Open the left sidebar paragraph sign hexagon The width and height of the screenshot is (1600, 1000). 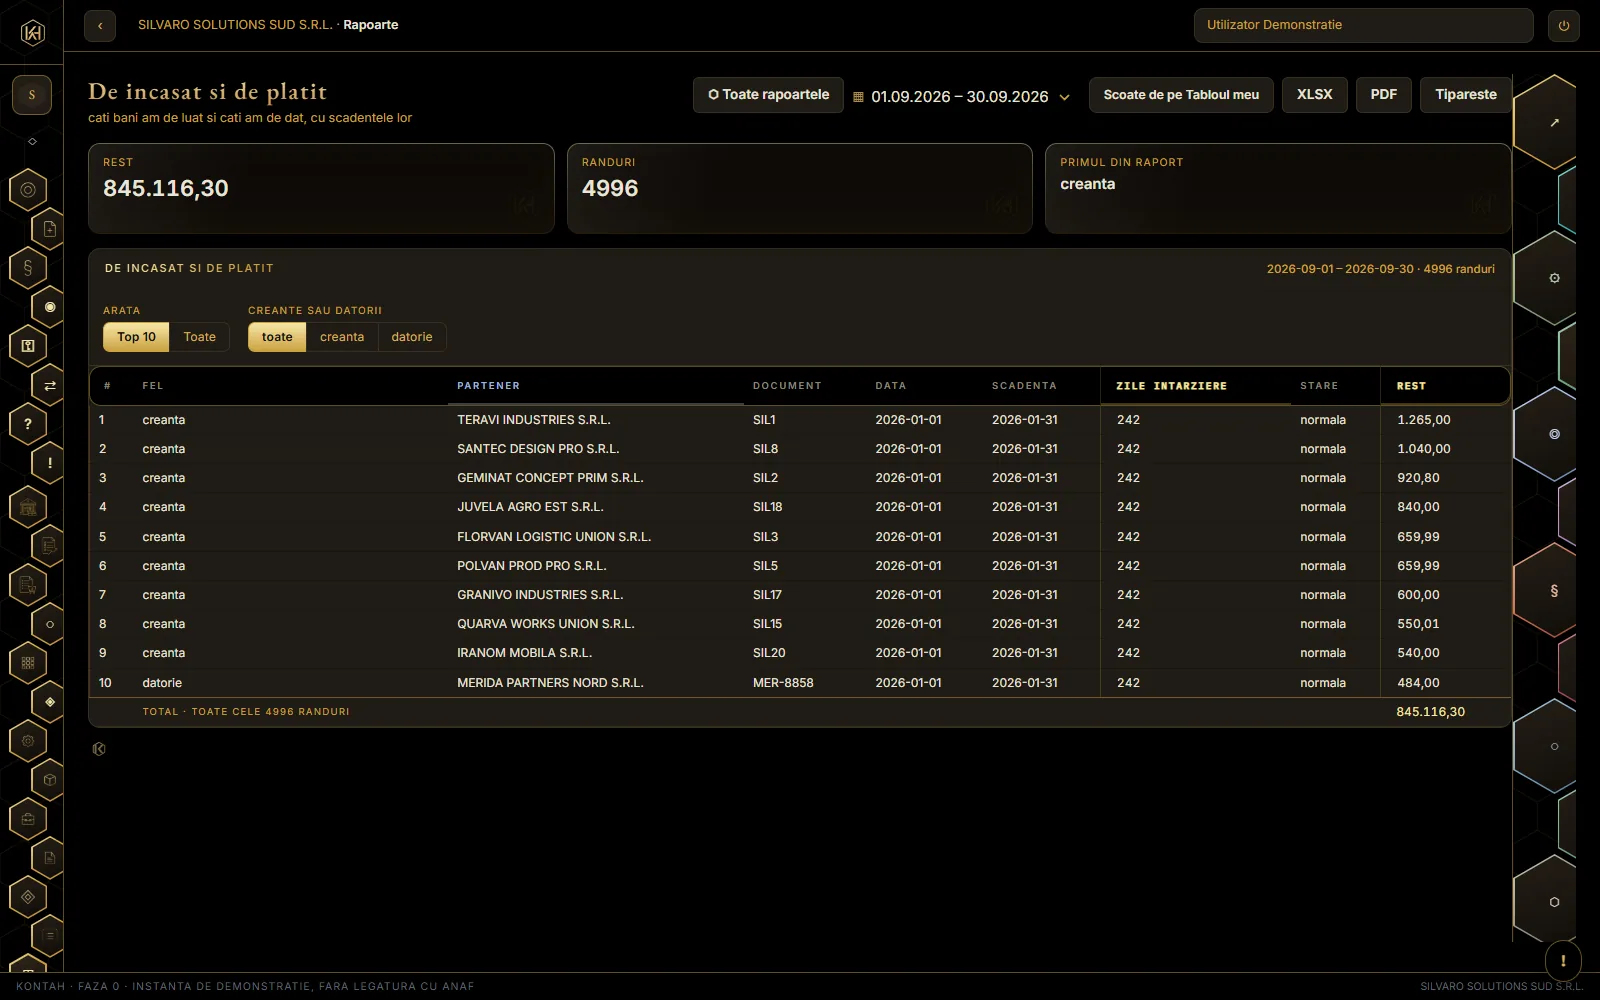click(x=28, y=268)
